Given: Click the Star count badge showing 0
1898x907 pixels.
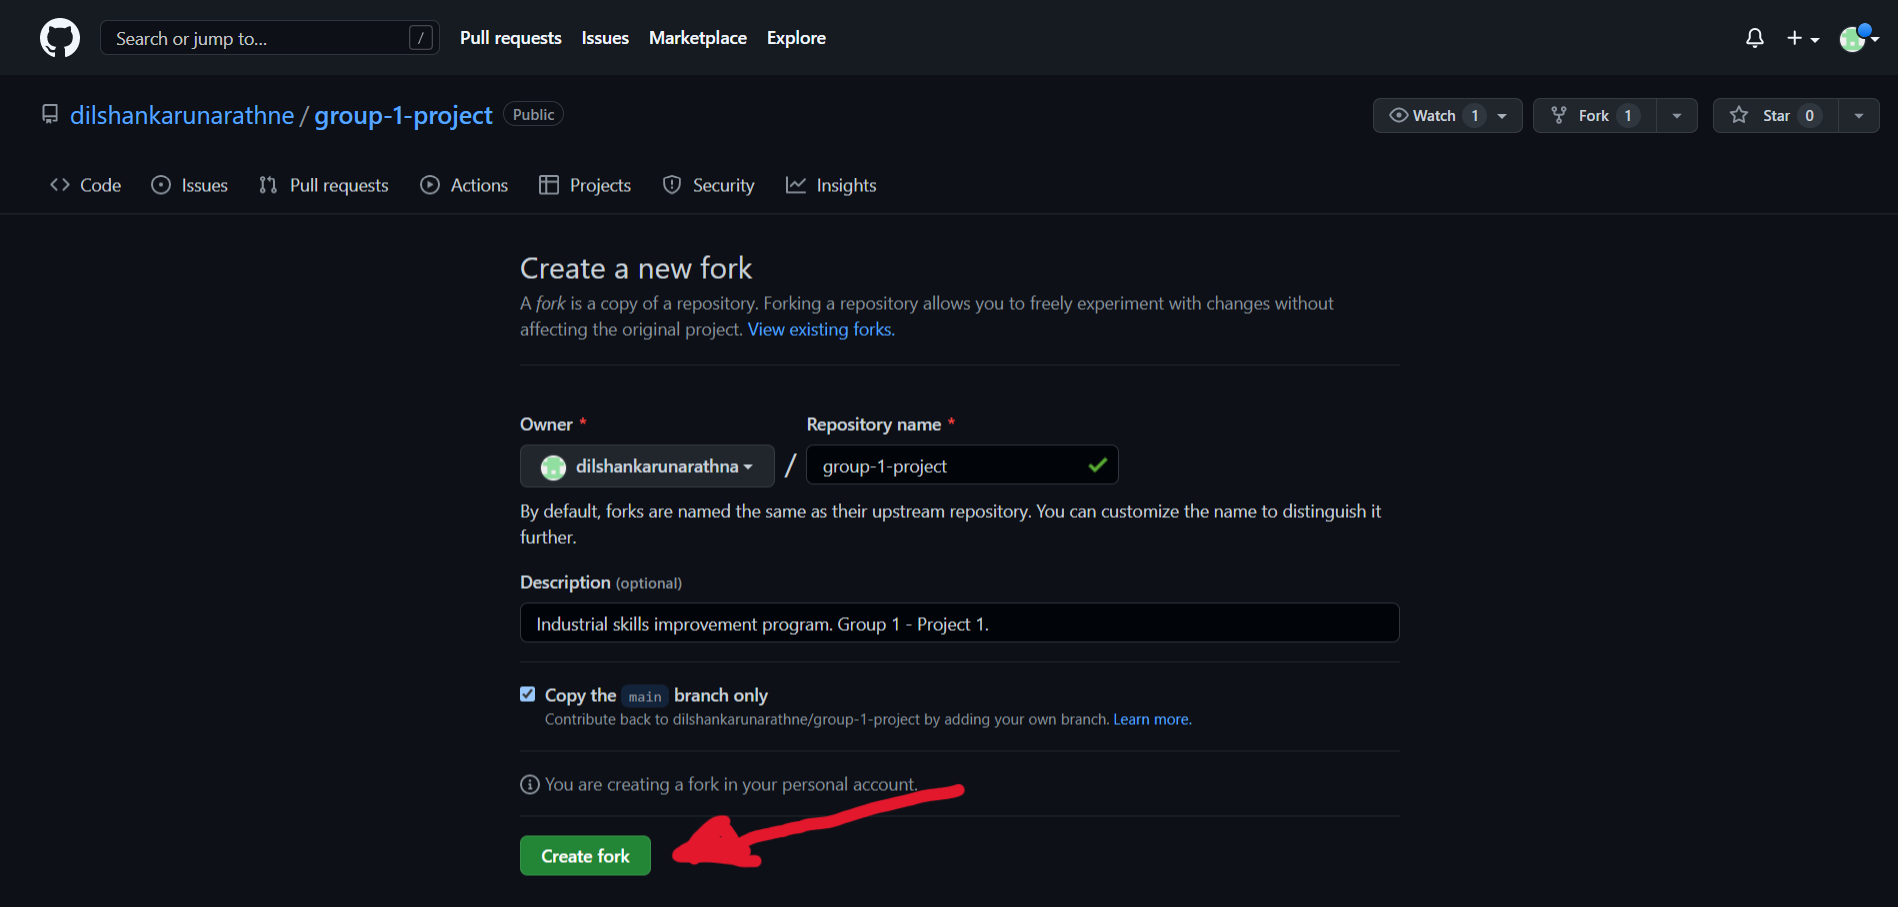Looking at the screenshot, I should (x=1809, y=116).
